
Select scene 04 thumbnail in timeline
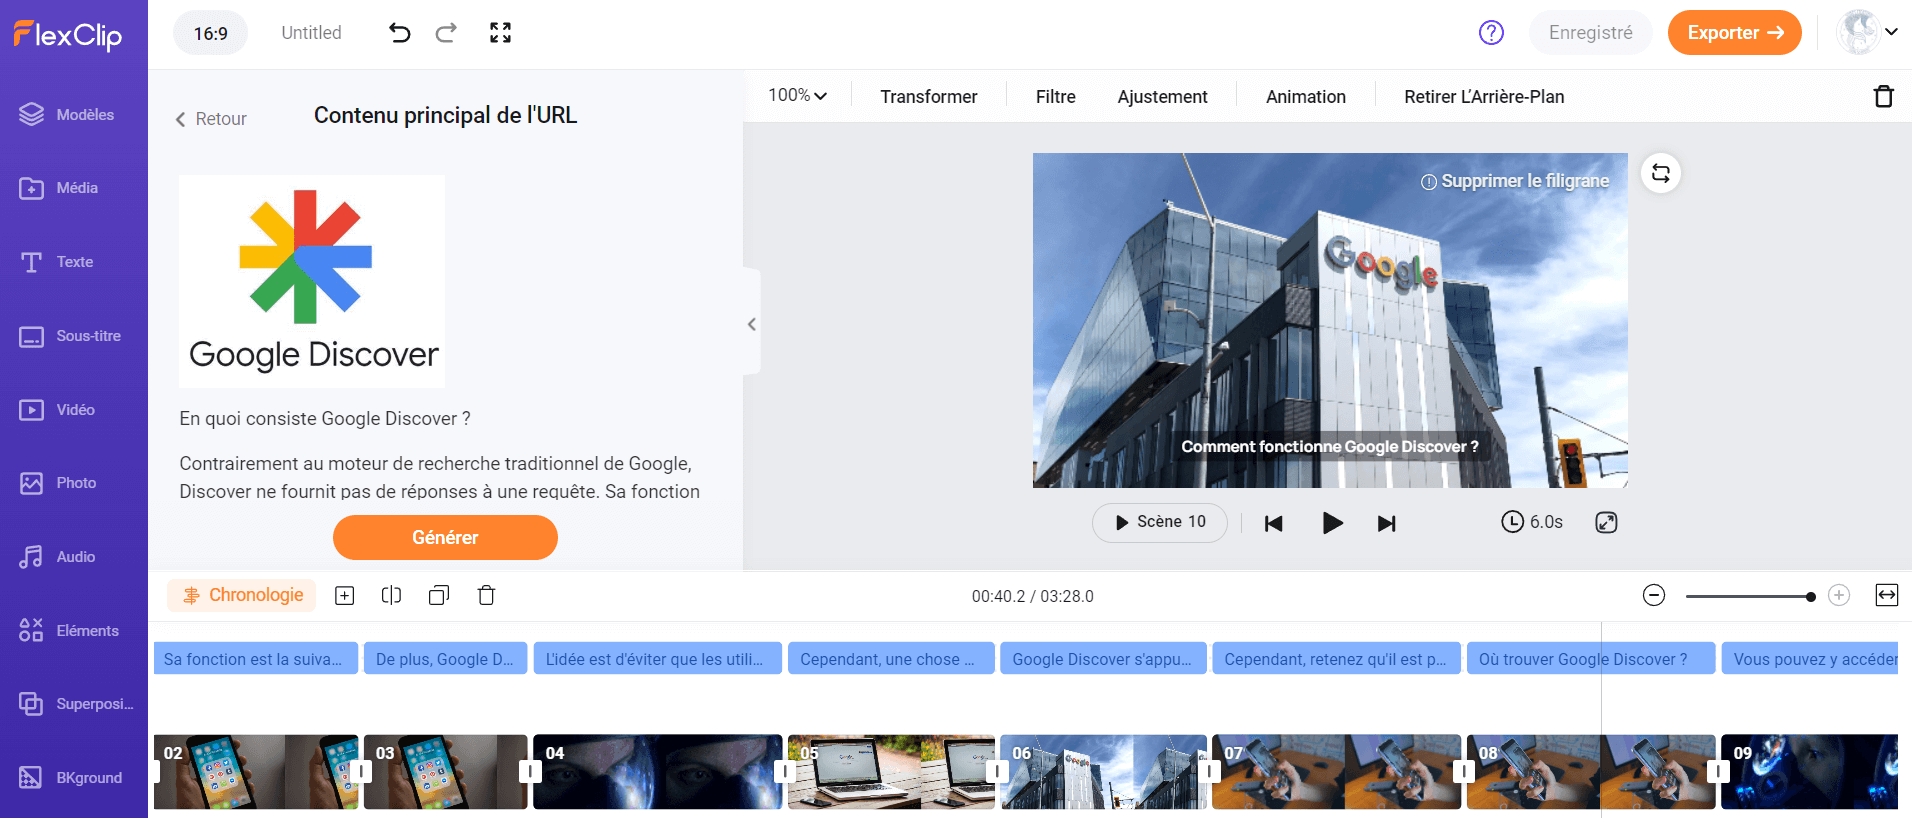(658, 772)
